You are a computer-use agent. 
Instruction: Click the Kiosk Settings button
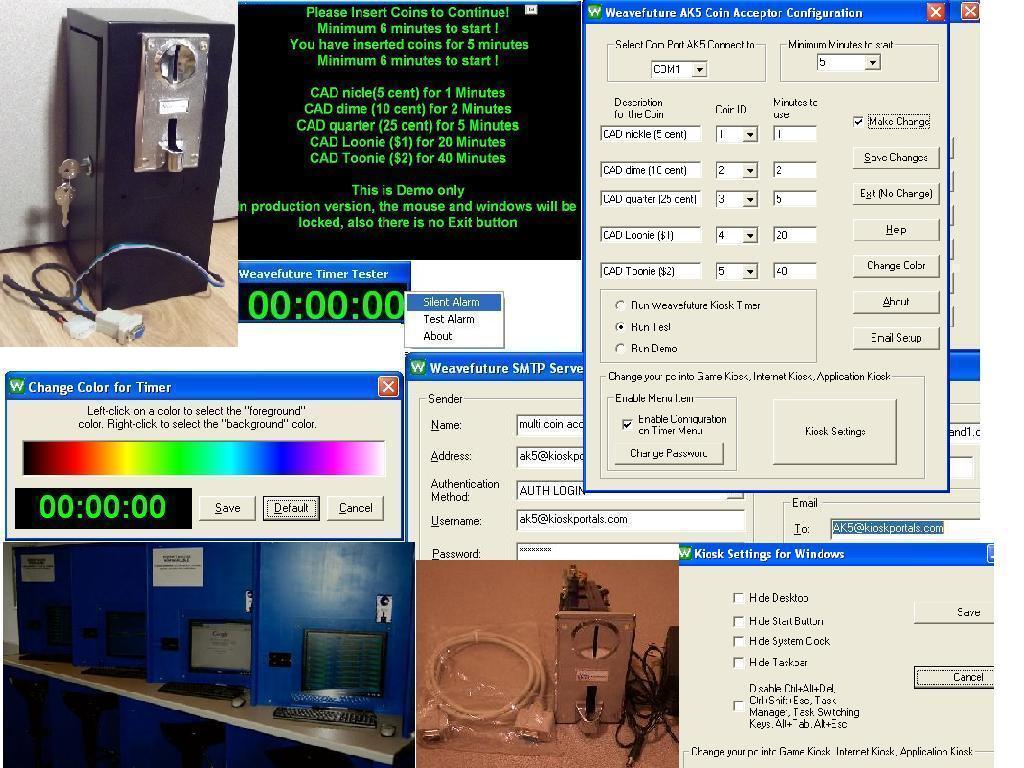click(x=834, y=432)
